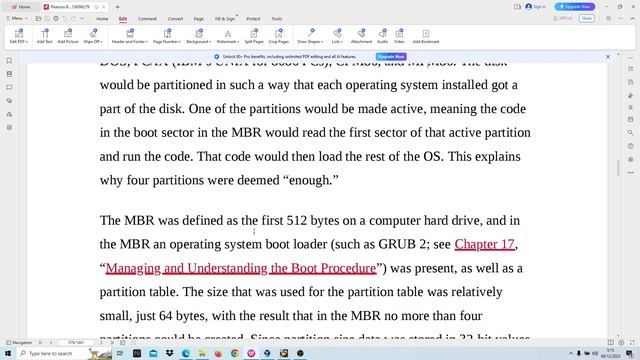Image resolution: width=640 pixels, height=360 pixels.
Task: Open a new tab with plus button
Action: click(118, 7)
